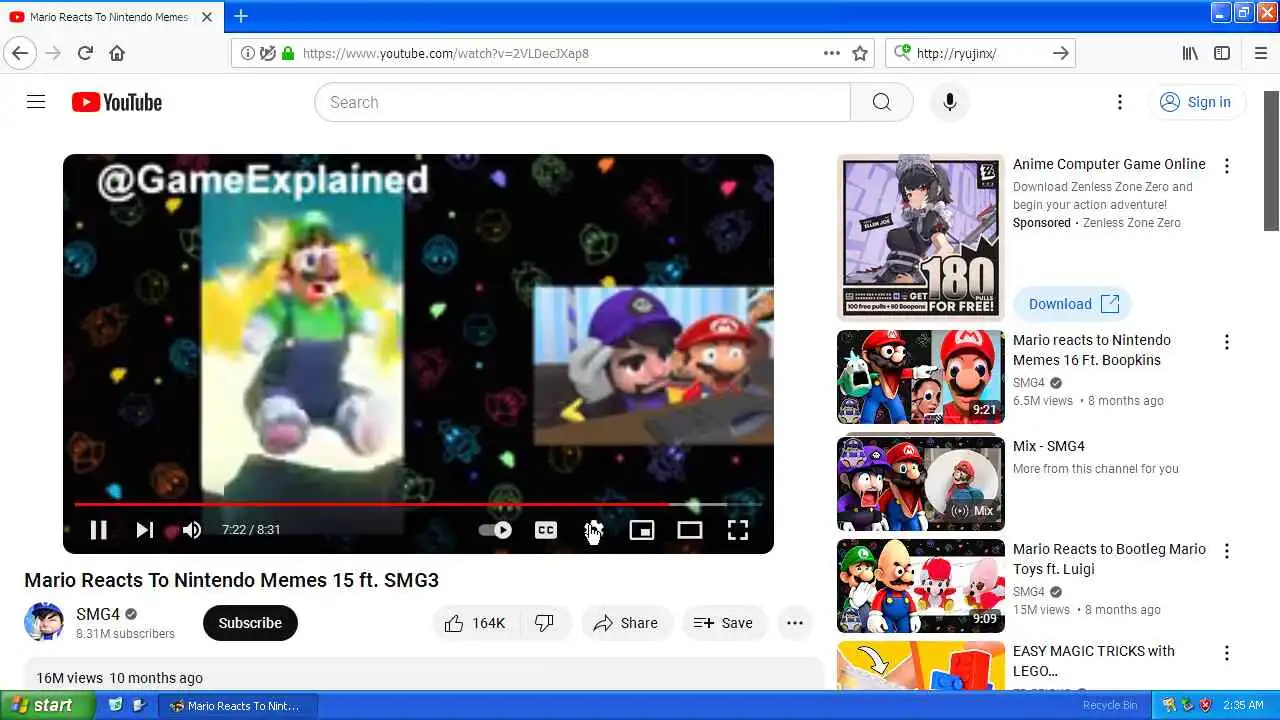1280x720 pixels.
Task: Bookmark this page with star
Action: (860, 53)
